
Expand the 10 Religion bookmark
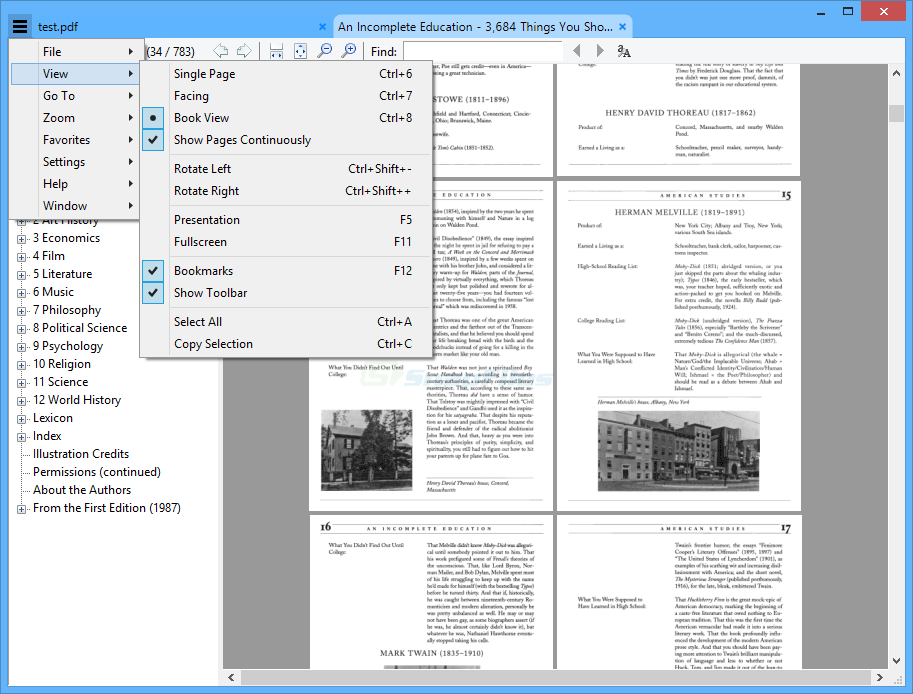click(21, 365)
